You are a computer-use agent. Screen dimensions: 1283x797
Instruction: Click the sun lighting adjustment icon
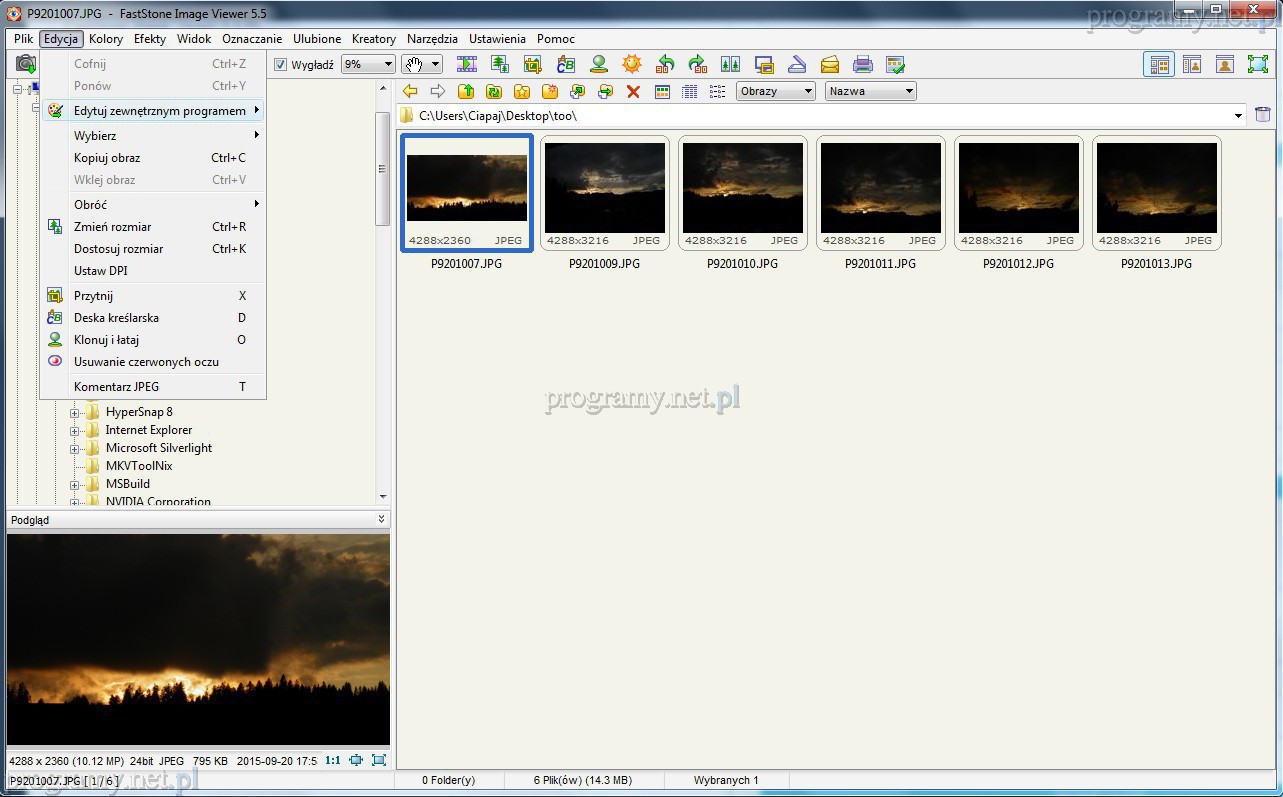click(631, 65)
